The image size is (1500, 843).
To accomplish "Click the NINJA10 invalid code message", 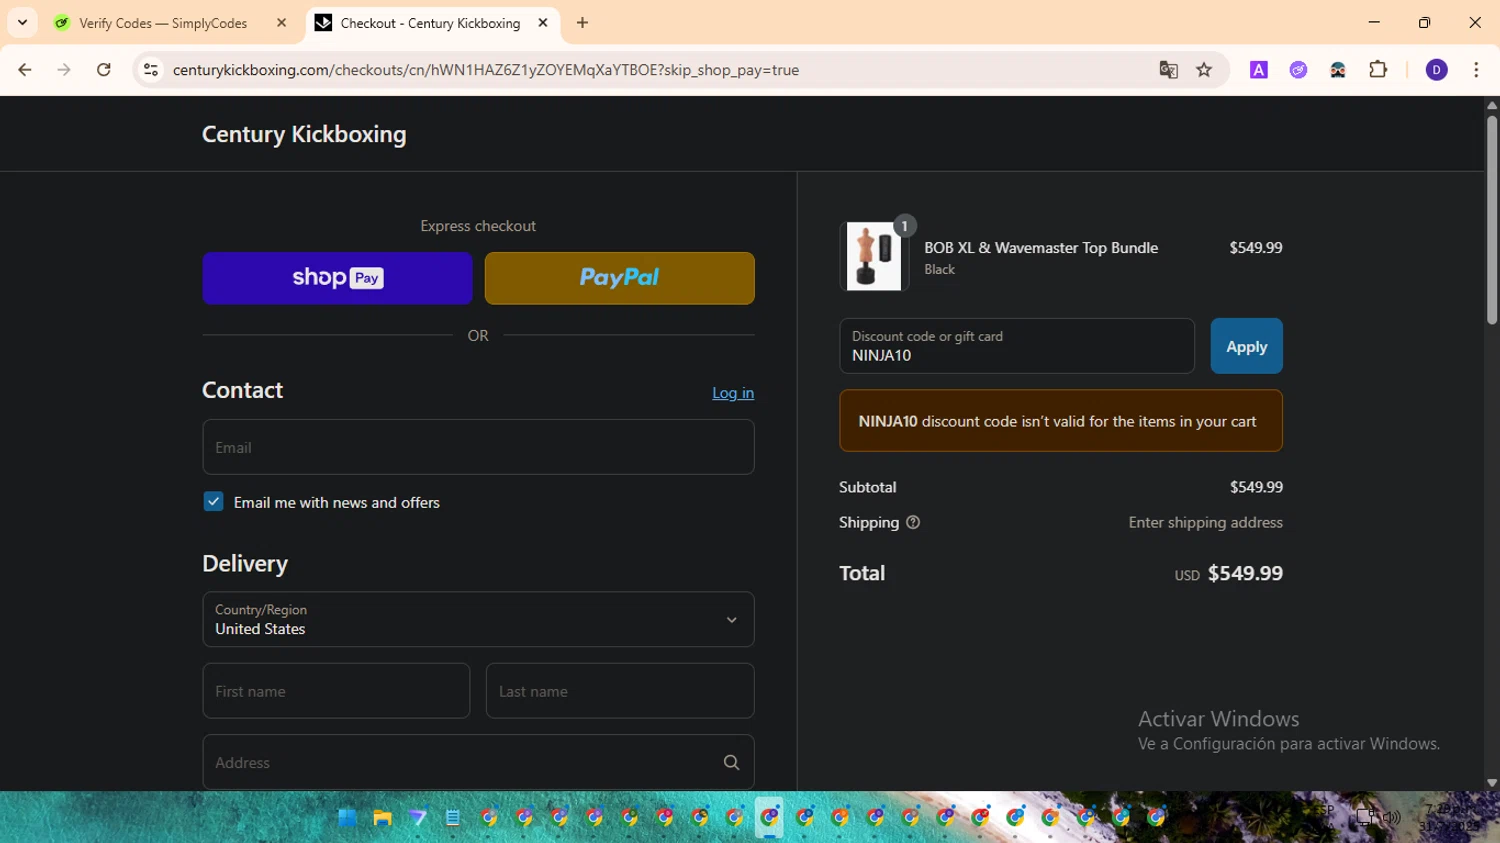I will (x=1061, y=421).
